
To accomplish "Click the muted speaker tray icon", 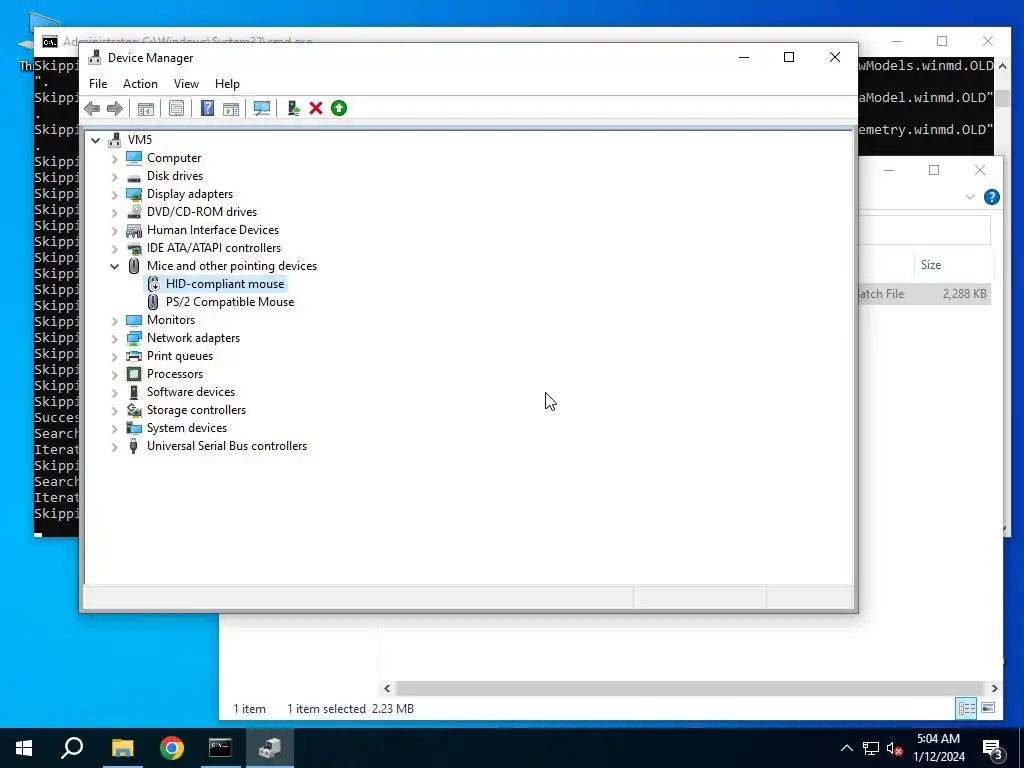I will pyautogui.click(x=894, y=748).
